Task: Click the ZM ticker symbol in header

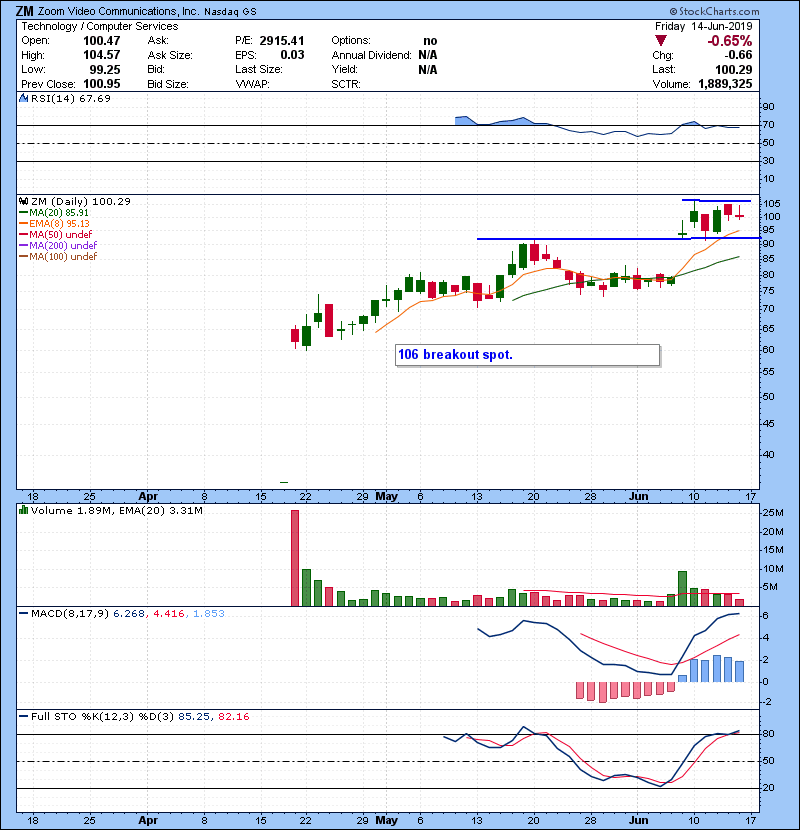Action: (x=24, y=11)
